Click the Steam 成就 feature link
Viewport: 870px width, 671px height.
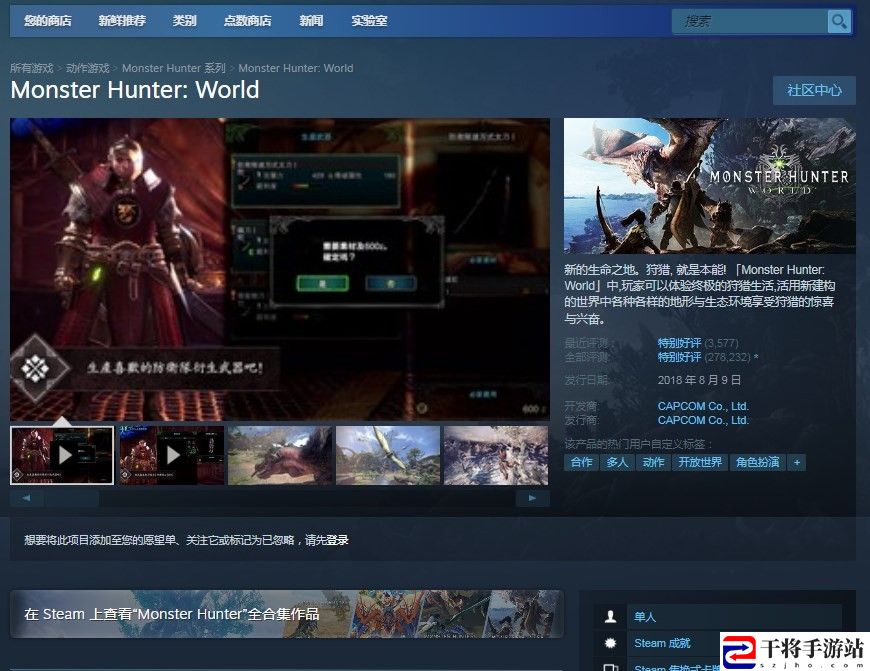662,643
